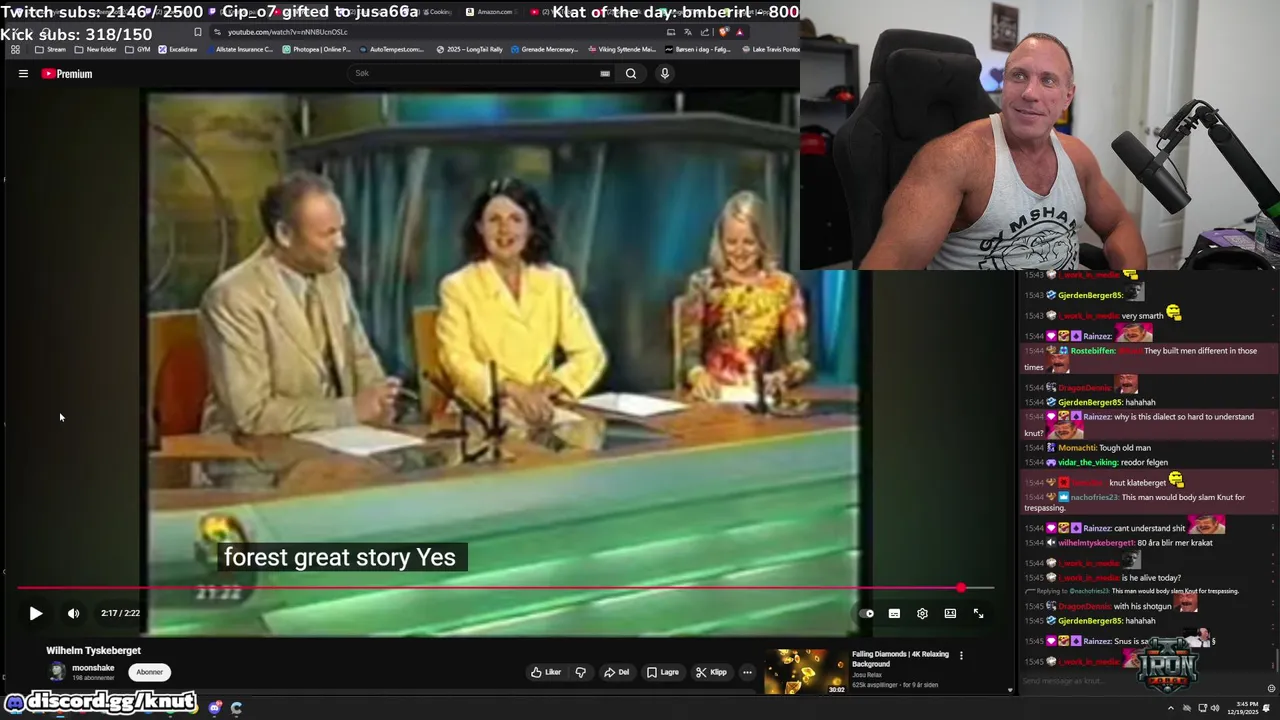Subscribe with the Abonner button
Image resolution: width=1280 pixels, height=720 pixels.
click(x=150, y=672)
